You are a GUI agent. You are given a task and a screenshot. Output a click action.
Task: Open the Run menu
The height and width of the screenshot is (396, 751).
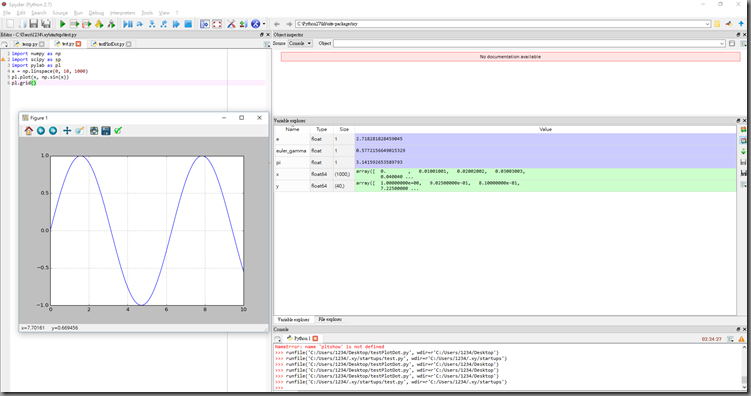tap(79, 13)
